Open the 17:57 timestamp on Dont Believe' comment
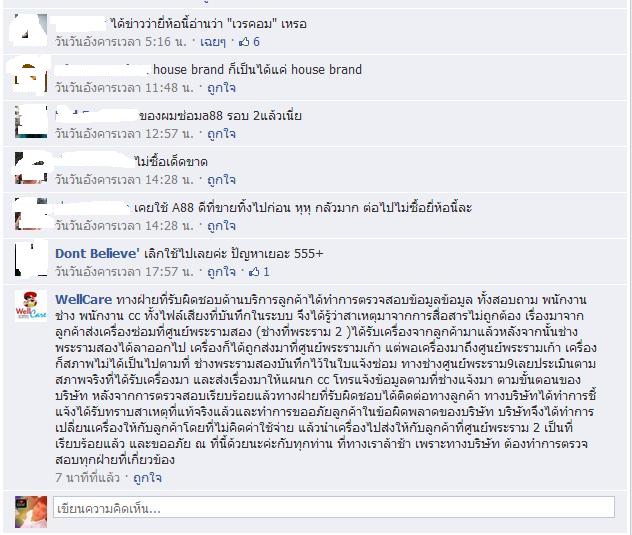Screen dimensions: 632x535 (x=124, y=272)
